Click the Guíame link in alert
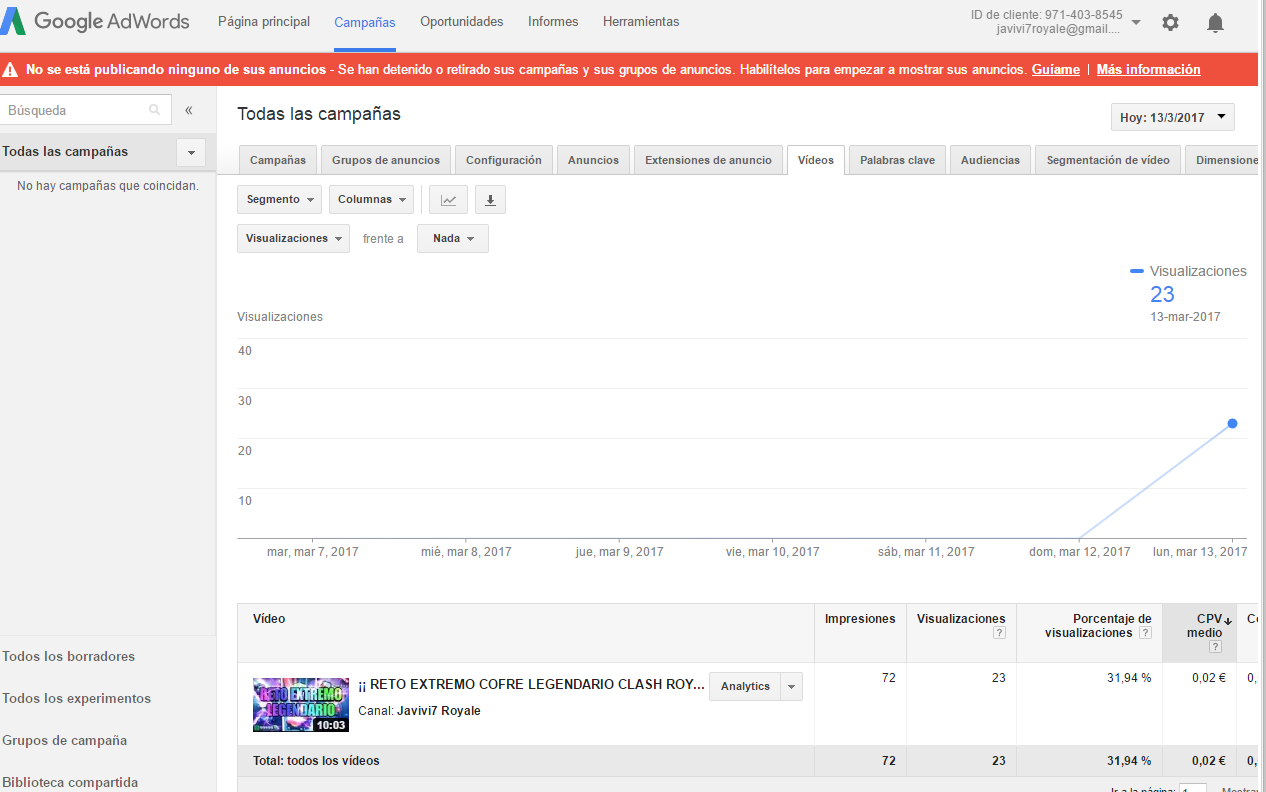The image size is (1266, 792). click(1056, 70)
